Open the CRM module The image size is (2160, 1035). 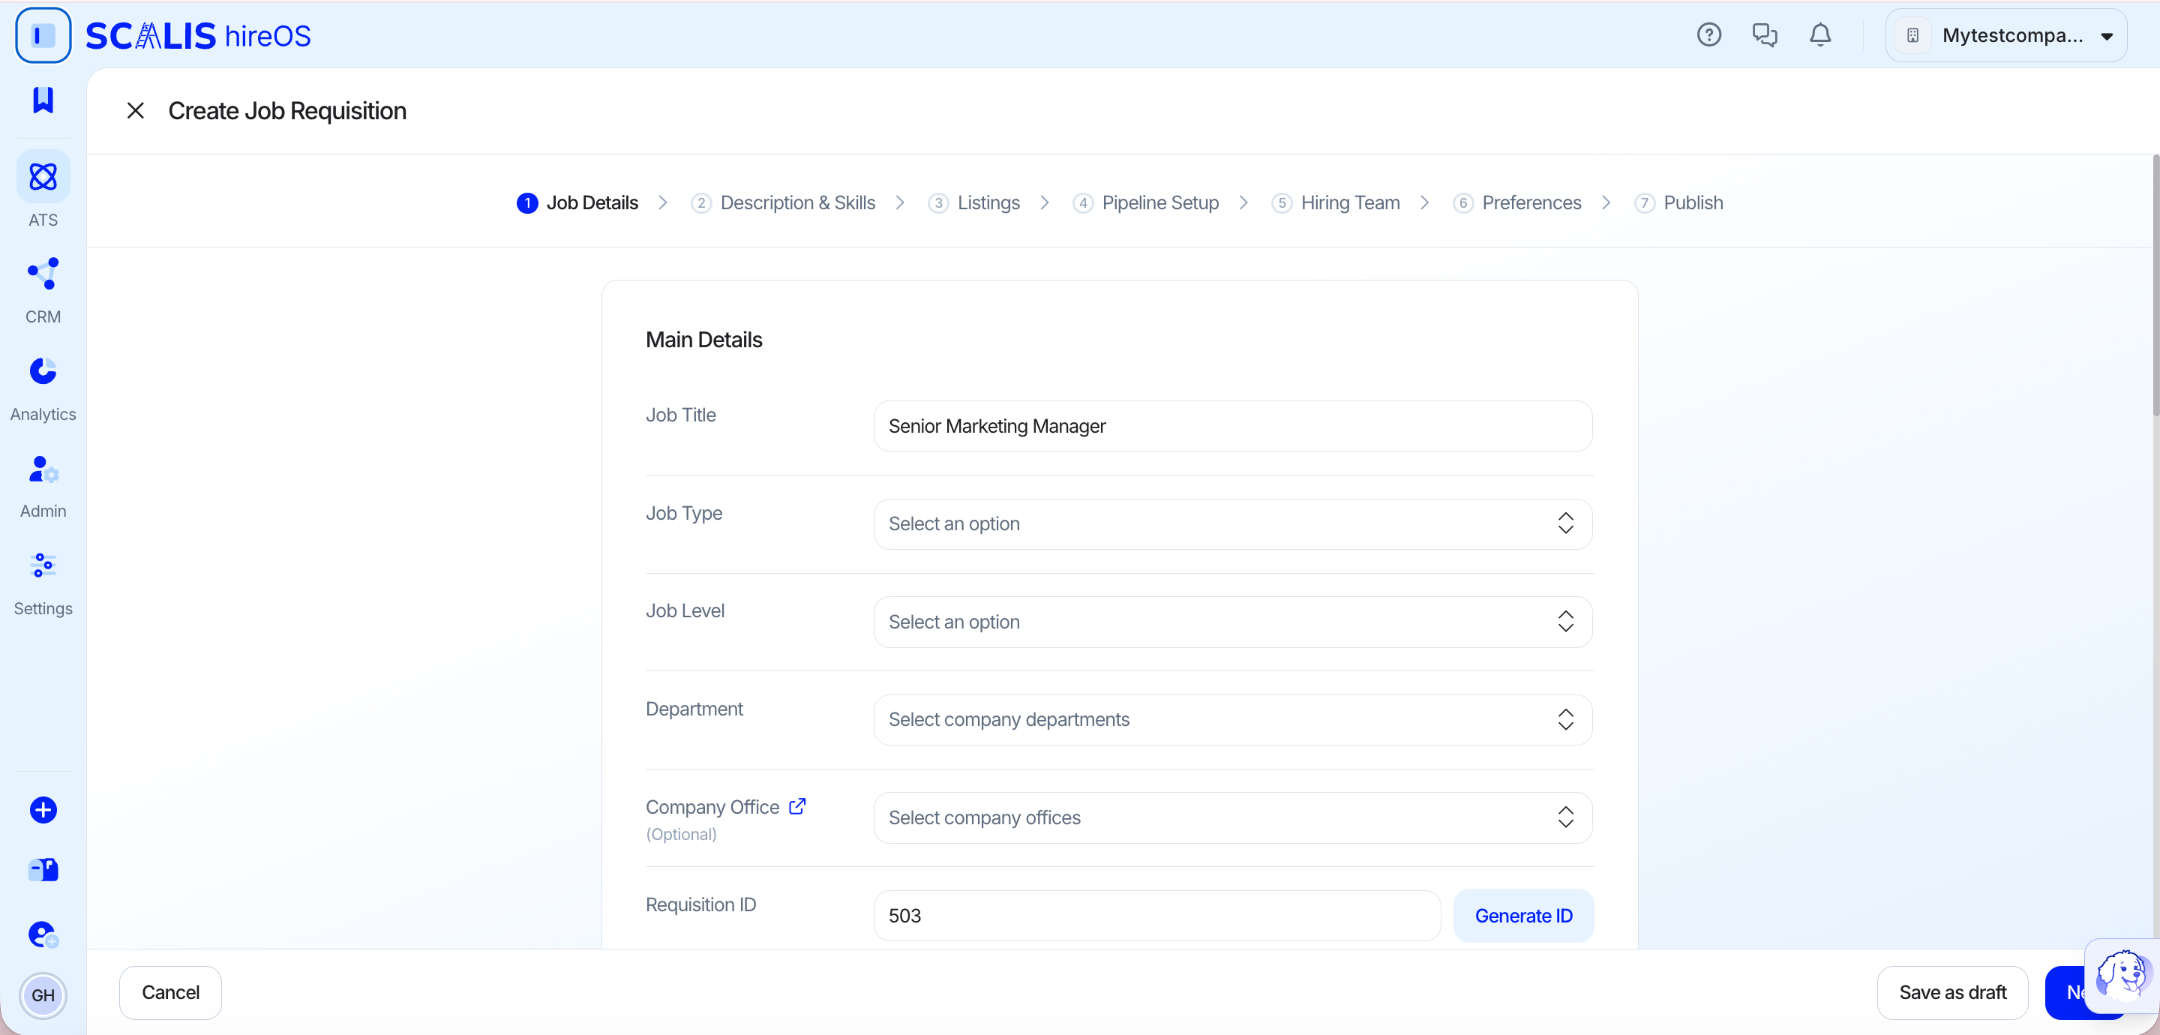(43, 290)
